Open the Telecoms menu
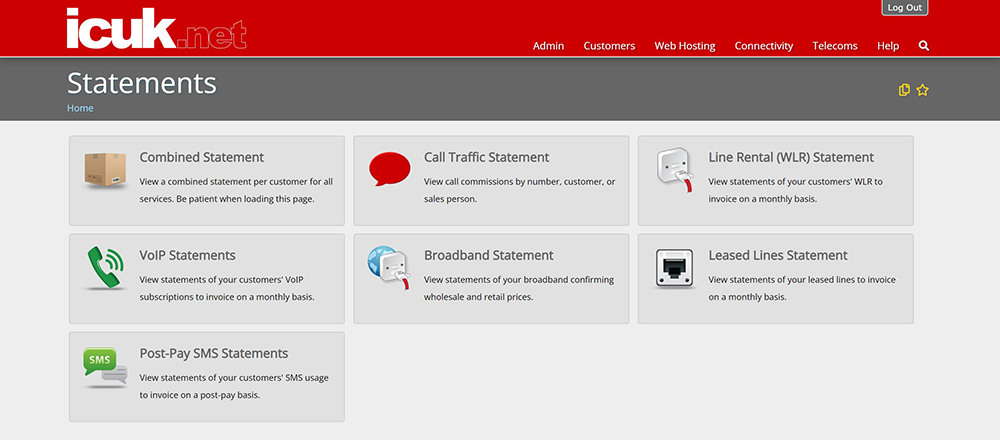This screenshot has width=1000, height=440. (x=835, y=46)
